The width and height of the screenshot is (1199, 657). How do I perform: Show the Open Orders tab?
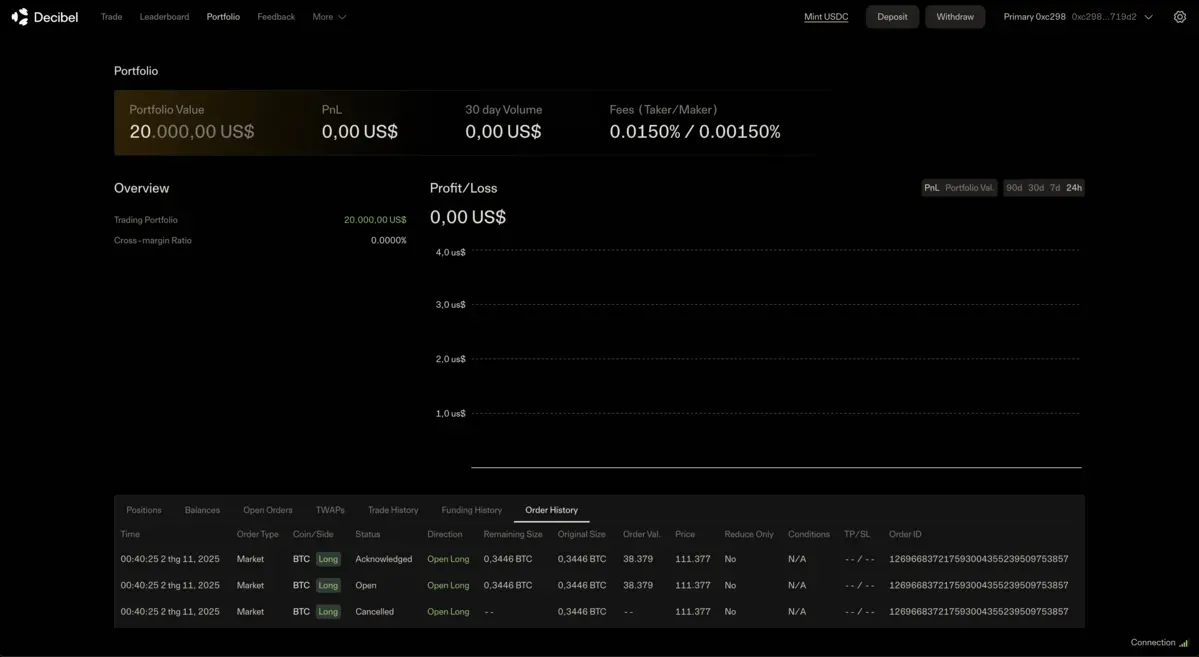point(267,510)
